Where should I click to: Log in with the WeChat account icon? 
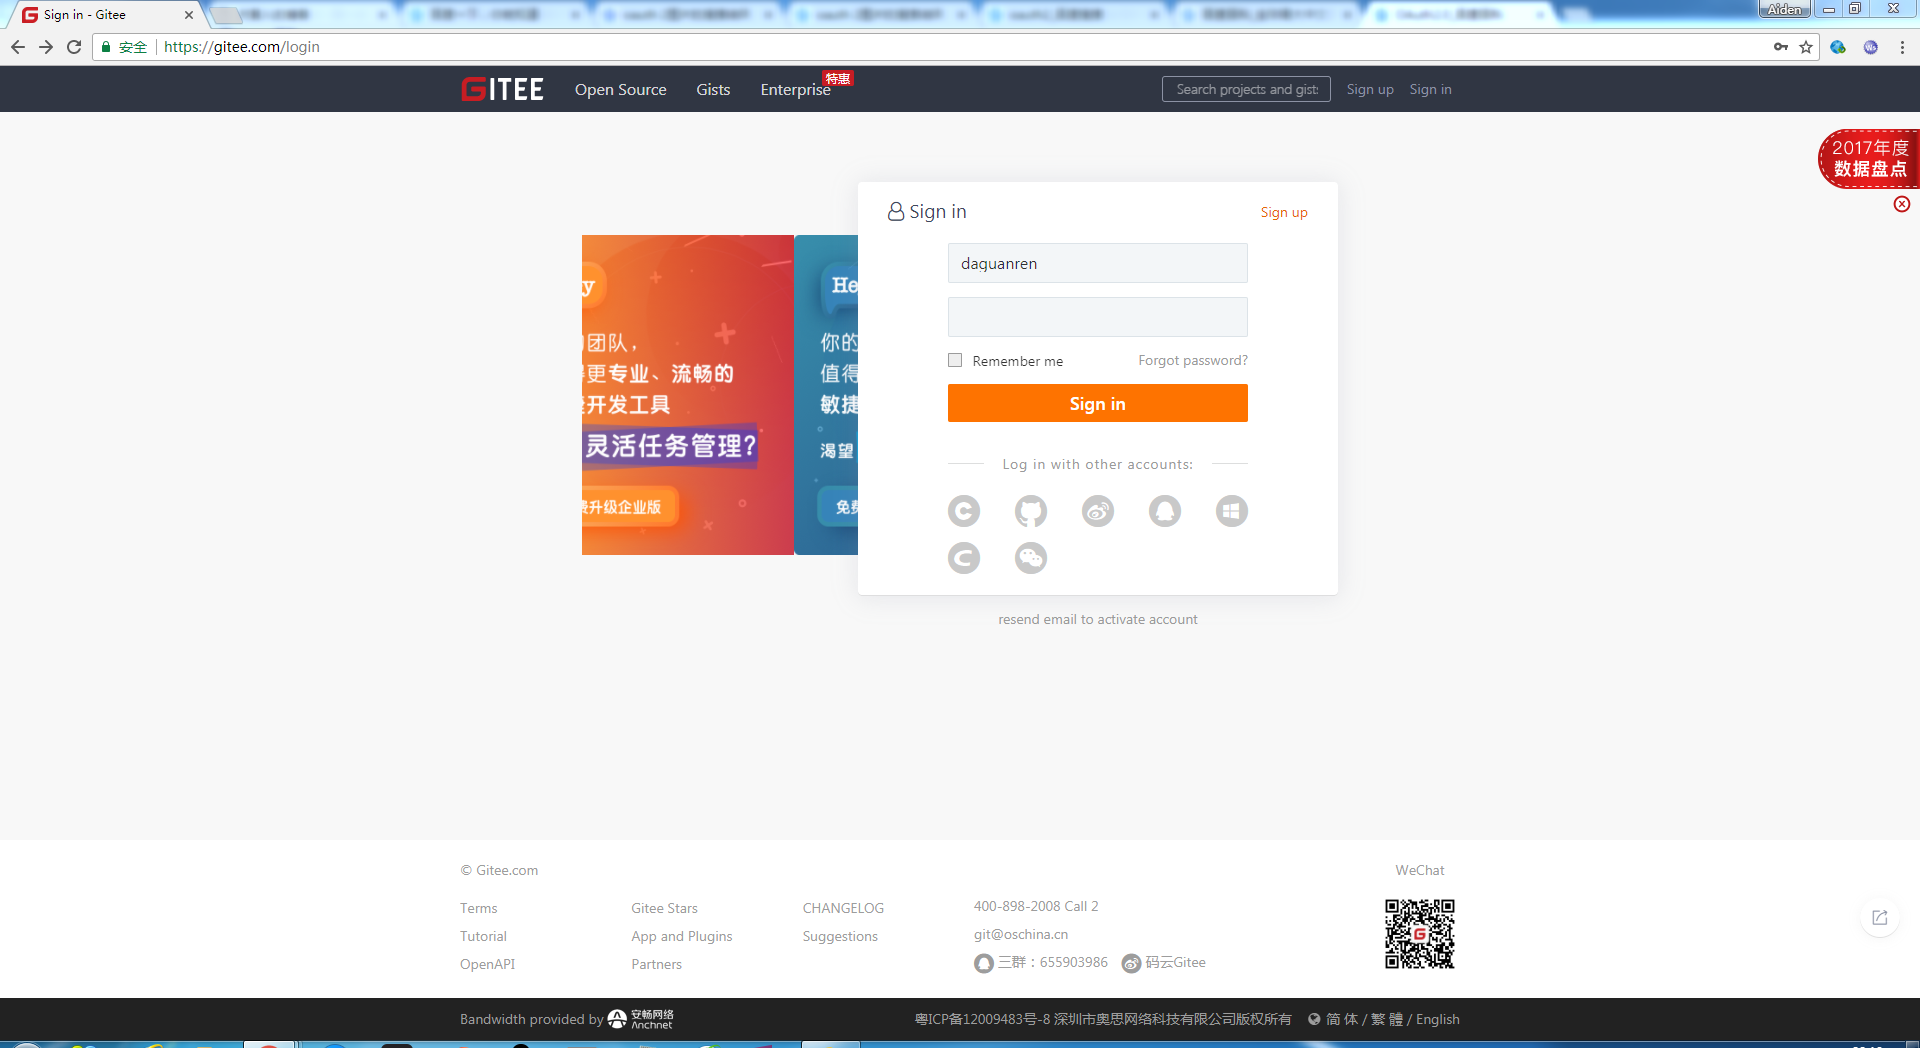click(1031, 558)
